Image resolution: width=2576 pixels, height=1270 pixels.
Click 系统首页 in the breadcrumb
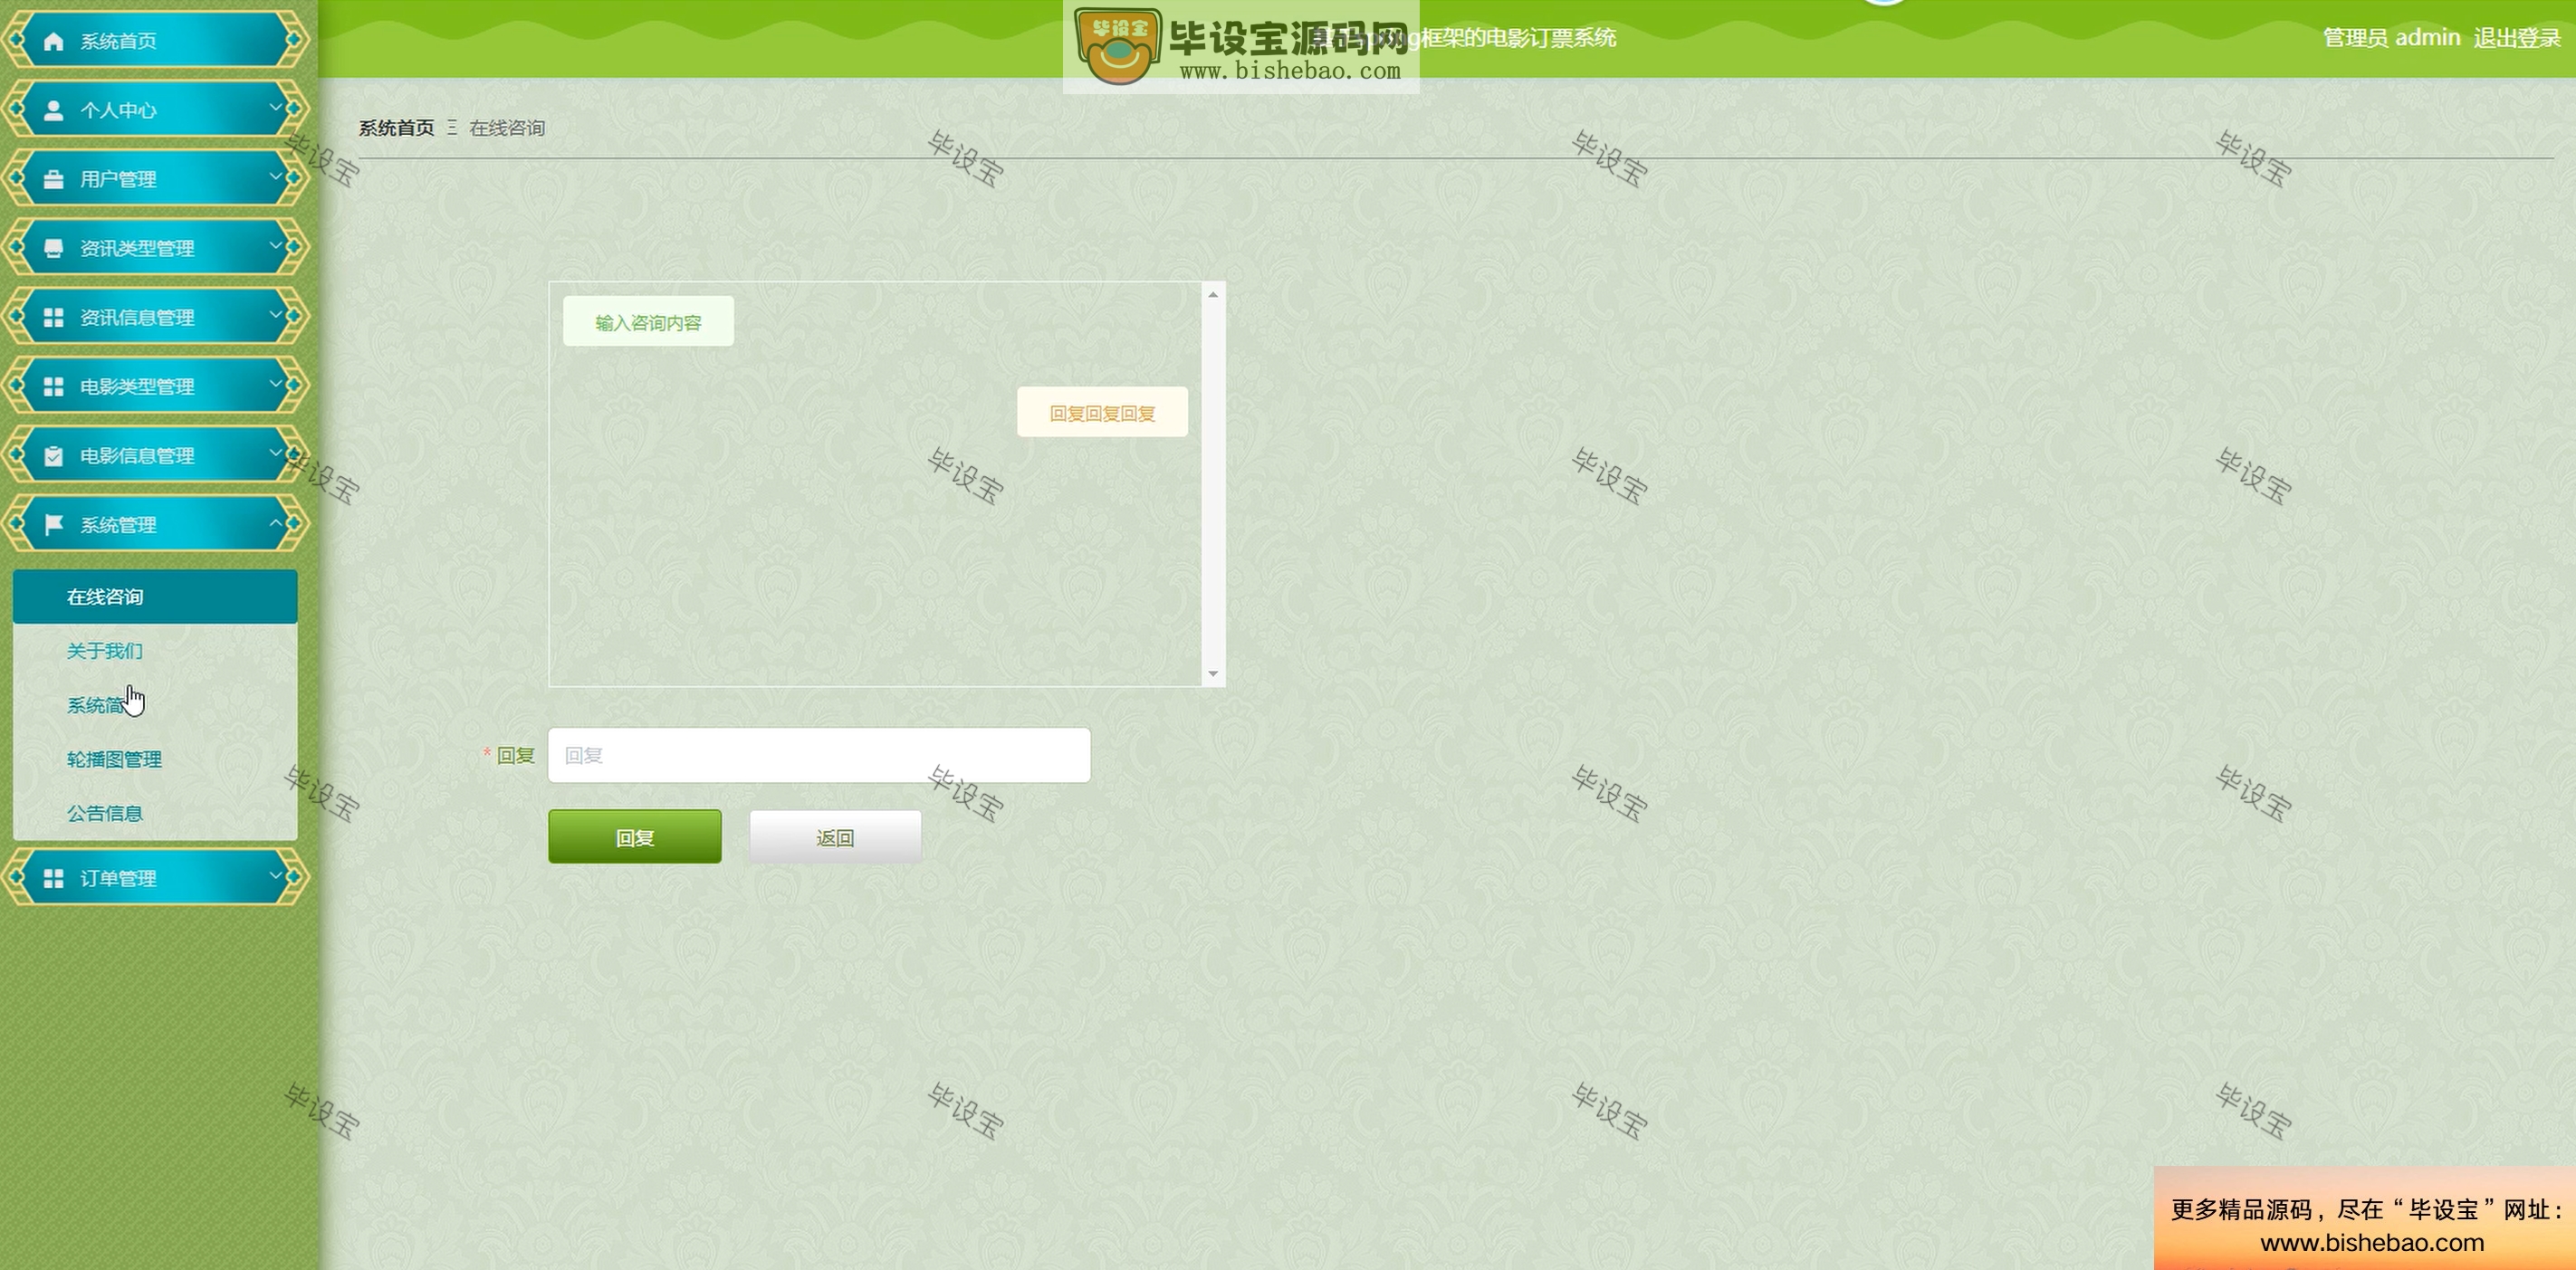397,128
